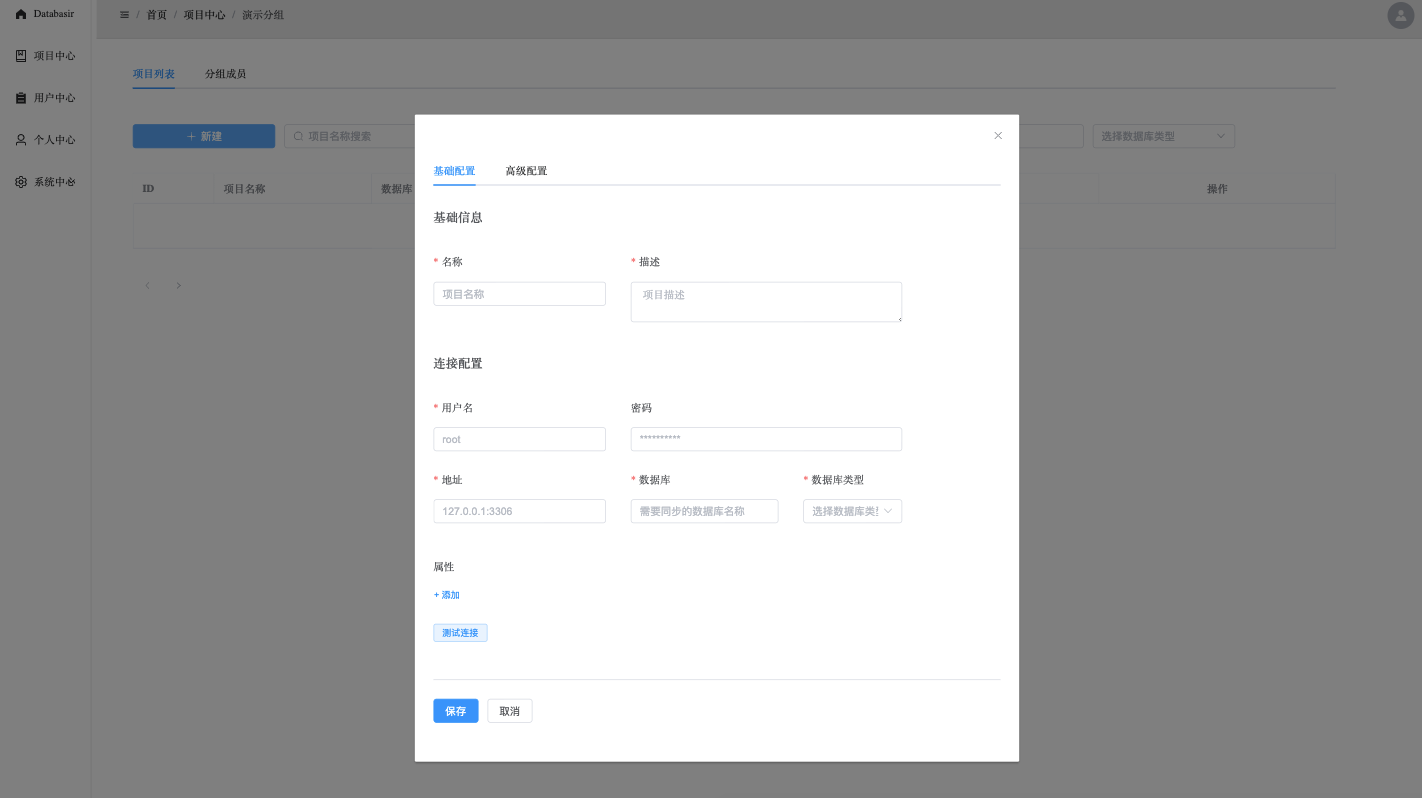Open 选择数据库类型 filter dropdown
Image resolution: width=1422 pixels, height=798 pixels.
[1164, 136]
